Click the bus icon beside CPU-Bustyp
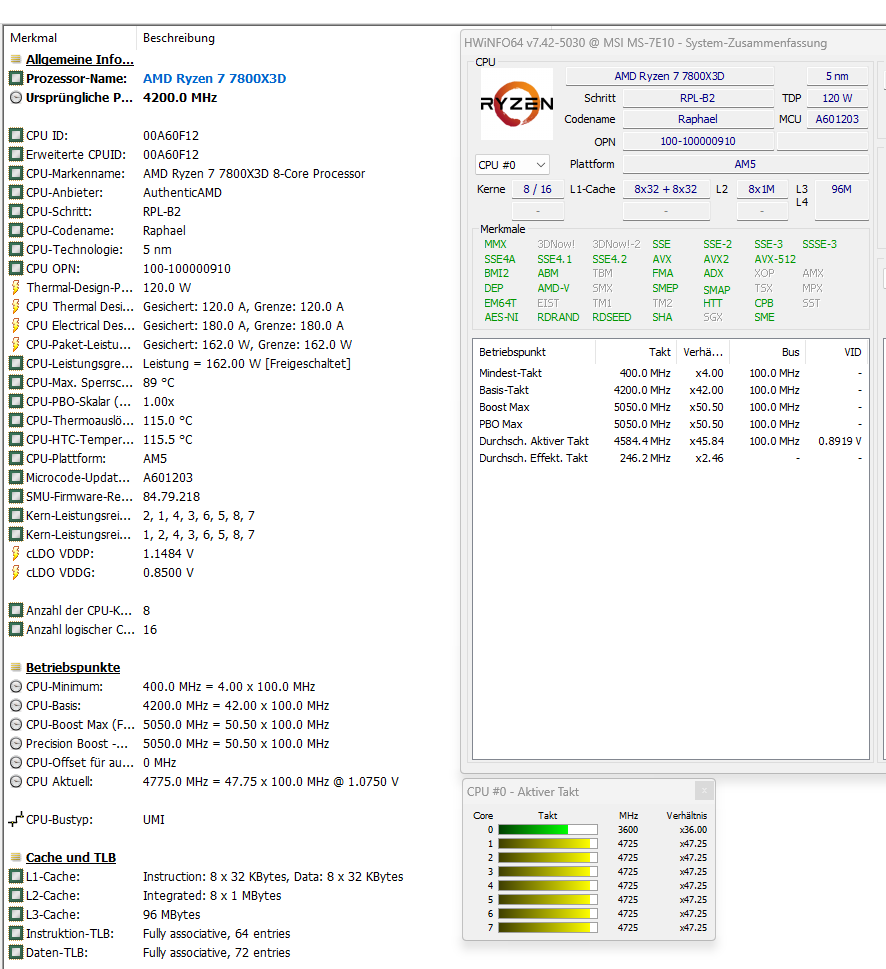Image resolution: width=886 pixels, height=969 pixels. pos(16,819)
